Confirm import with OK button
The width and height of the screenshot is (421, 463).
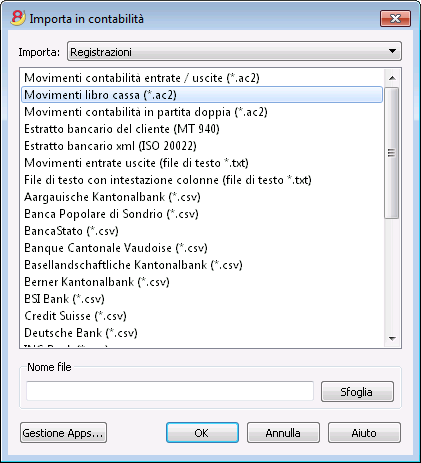pos(202,433)
